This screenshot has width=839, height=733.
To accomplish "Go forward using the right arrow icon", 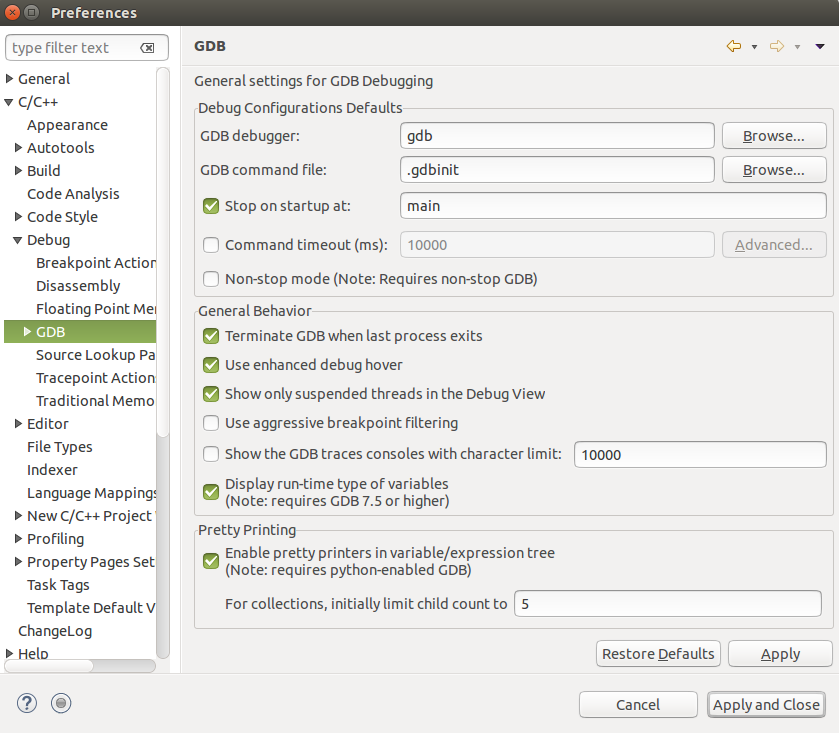I will tap(777, 47).
